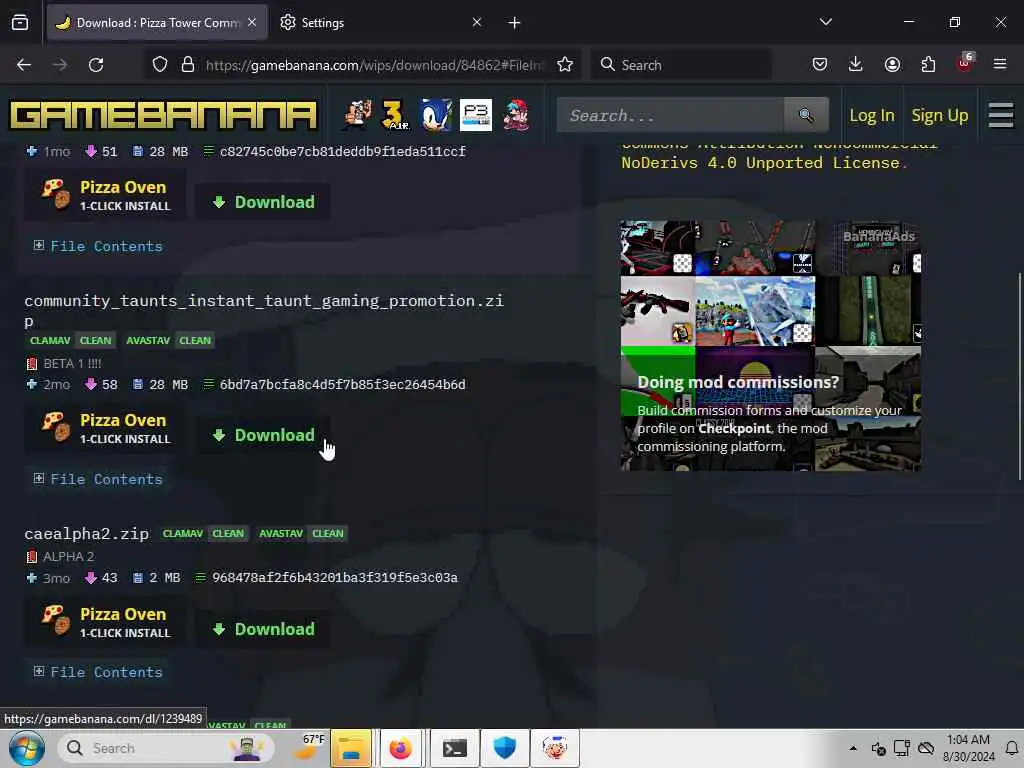Open the Firefox account icon
1024x768 pixels.
coord(892,64)
